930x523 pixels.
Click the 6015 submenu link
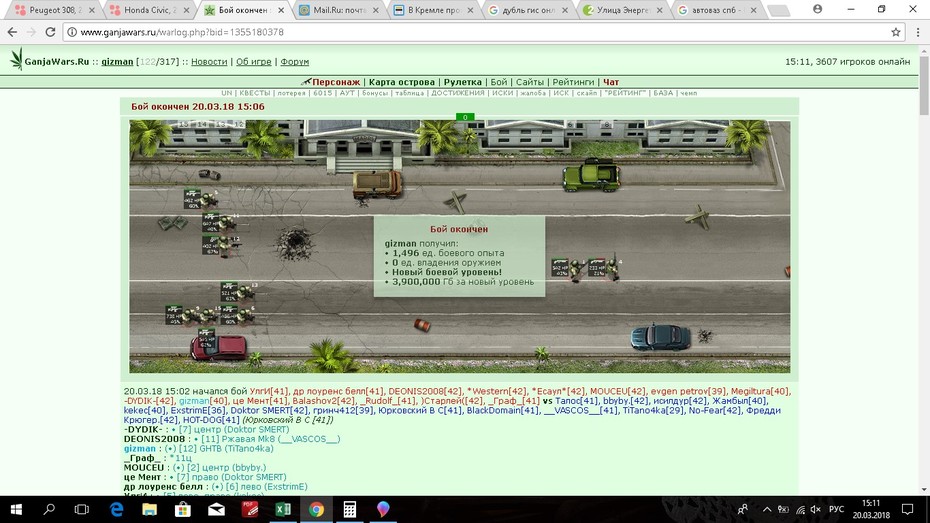click(x=323, y=93)
